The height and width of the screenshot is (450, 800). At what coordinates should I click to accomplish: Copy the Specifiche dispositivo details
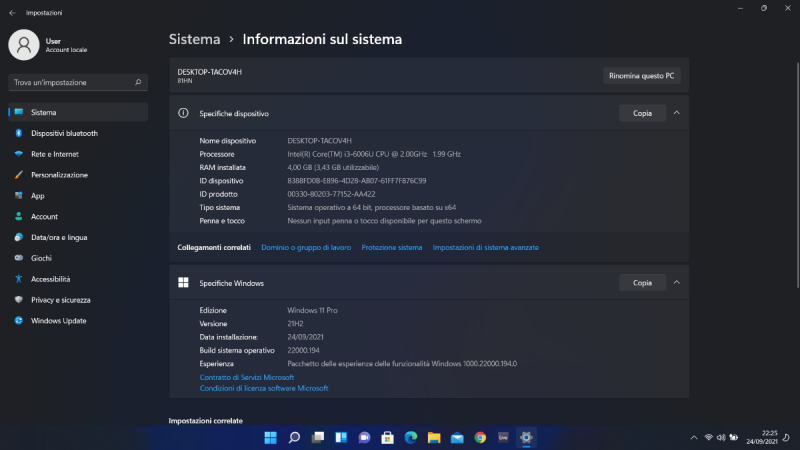[x=642, y=113]
